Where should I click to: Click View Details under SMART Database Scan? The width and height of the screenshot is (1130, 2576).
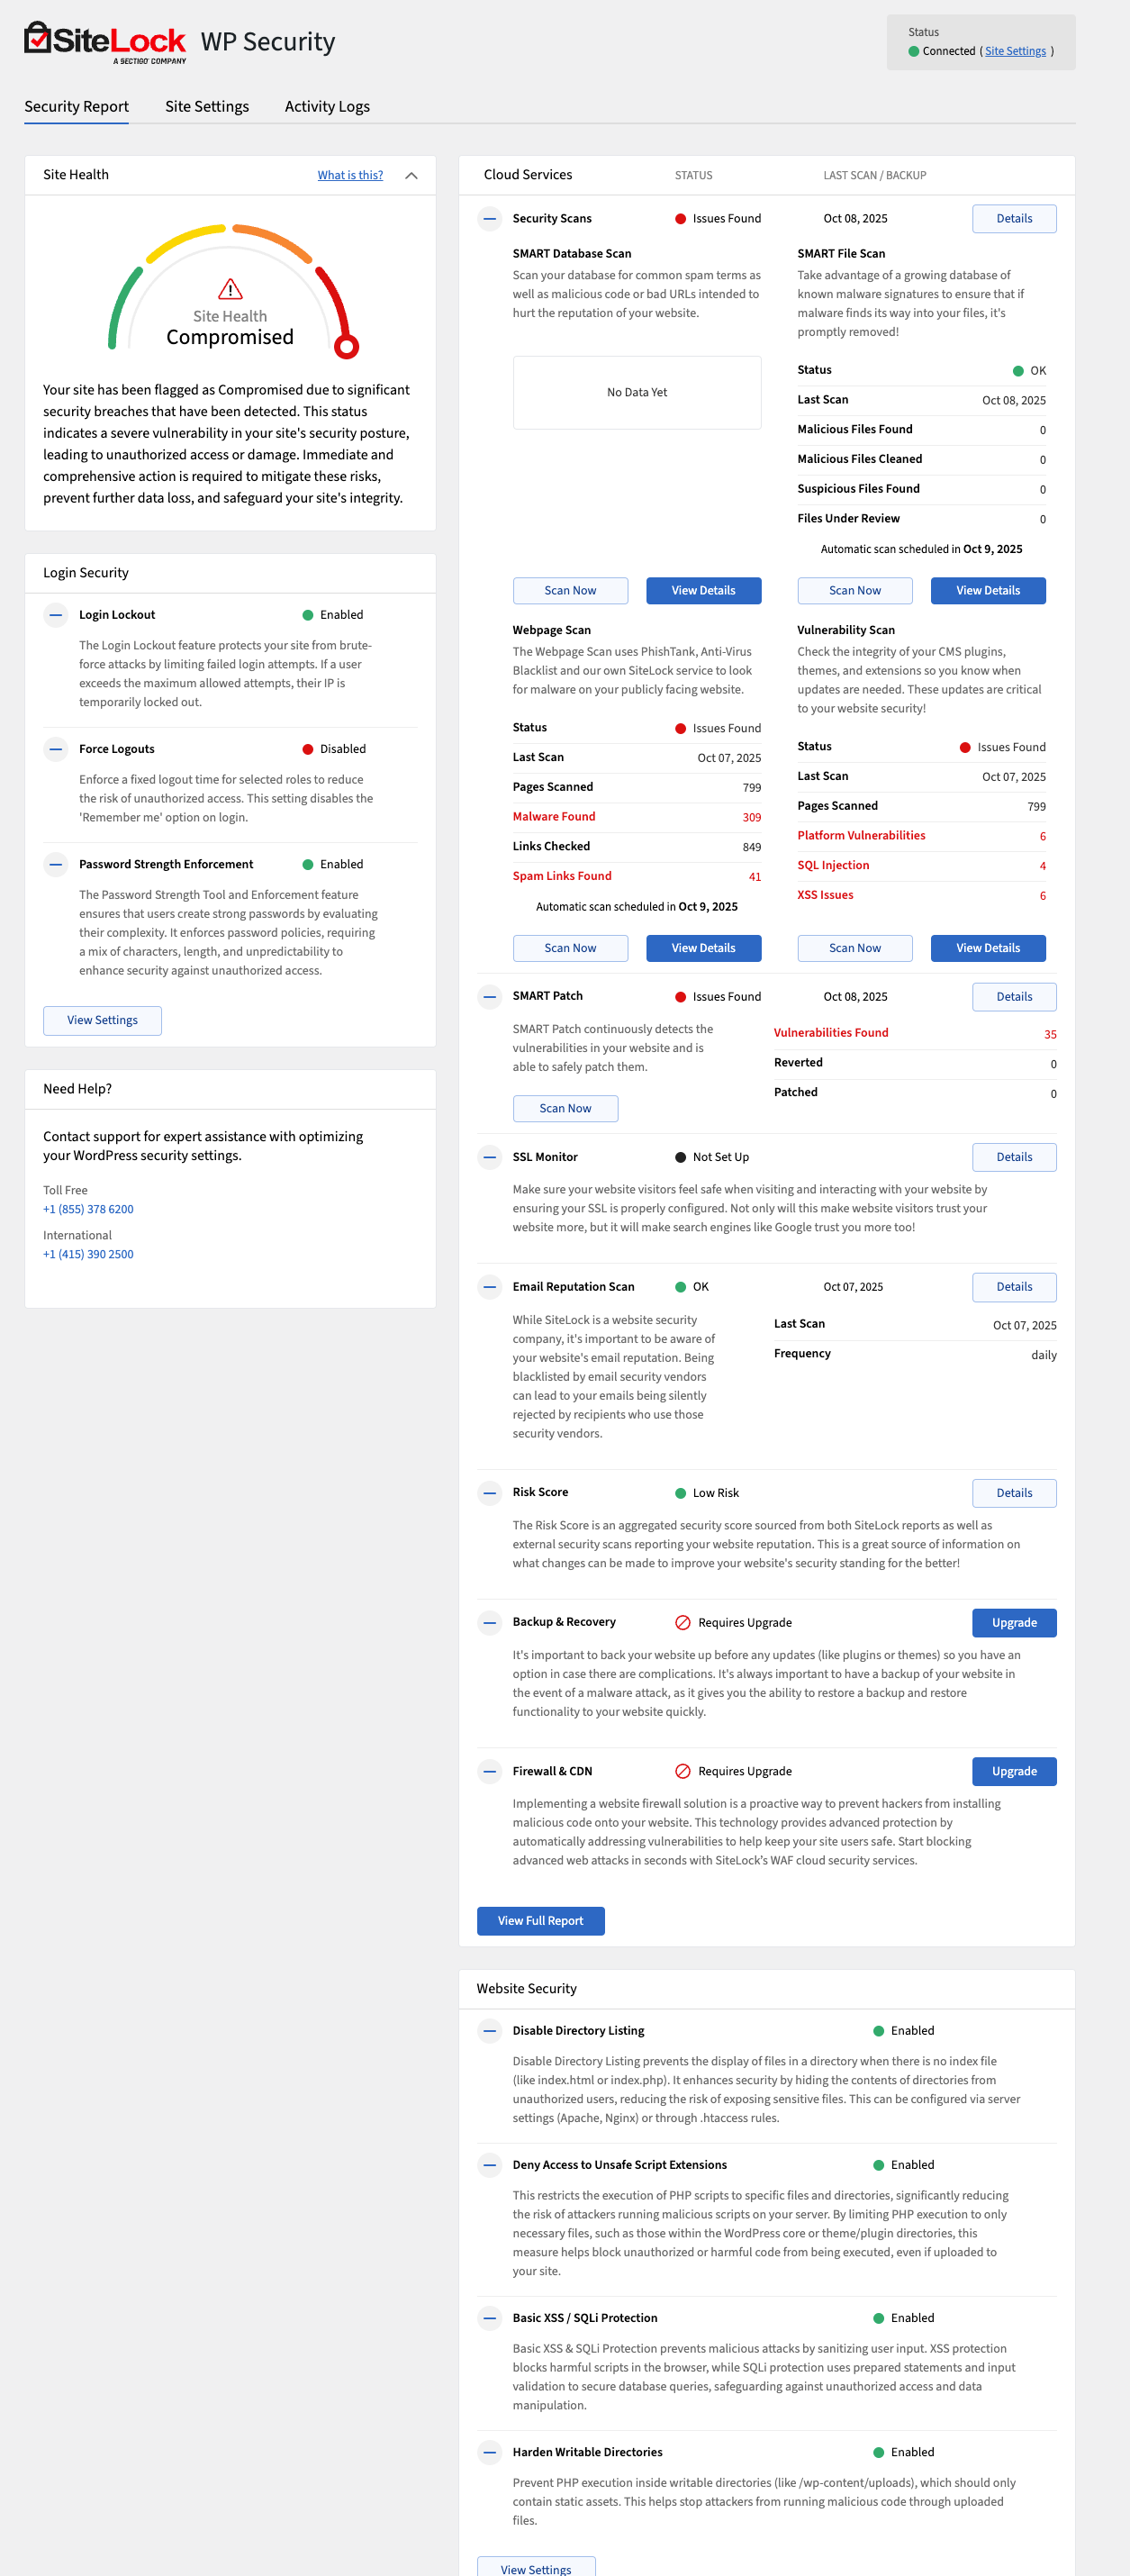pyautogui.click(x=703, y=590)
